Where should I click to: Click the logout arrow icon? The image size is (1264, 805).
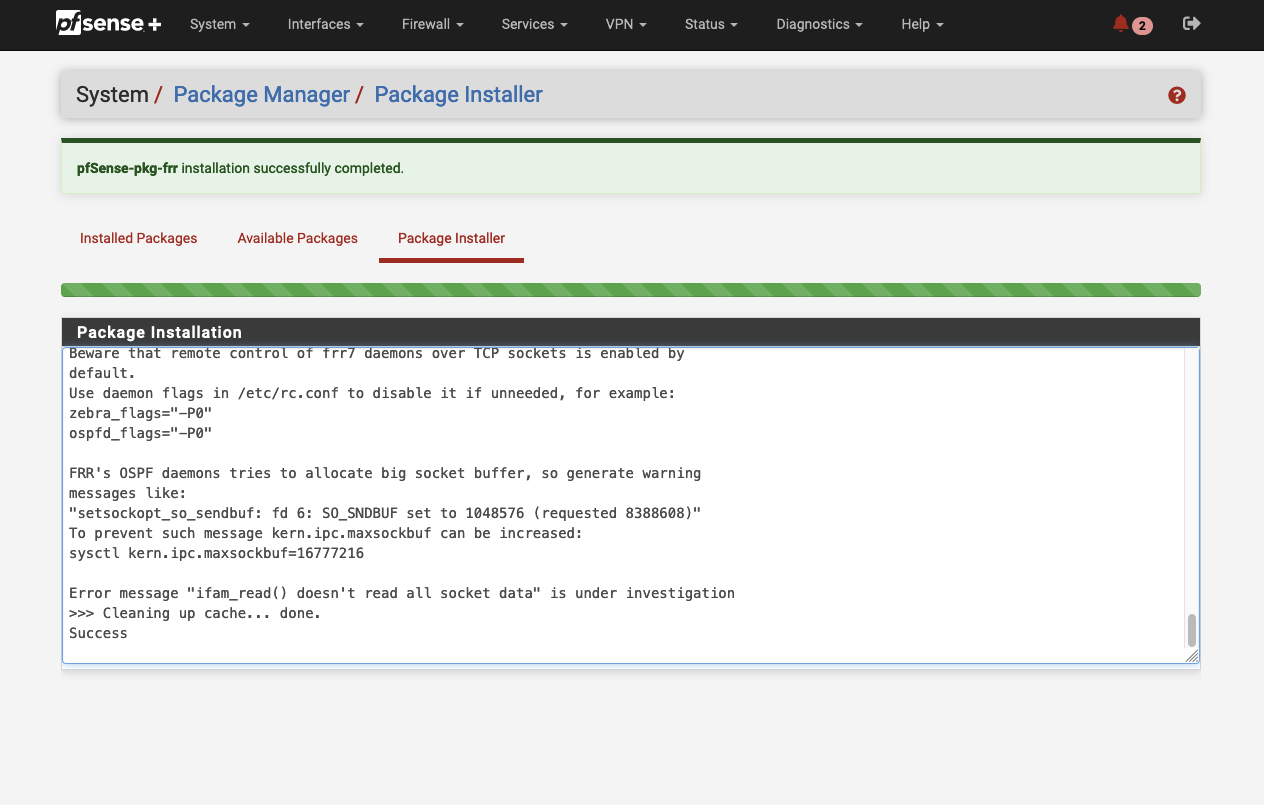(x=1191, y=24)
